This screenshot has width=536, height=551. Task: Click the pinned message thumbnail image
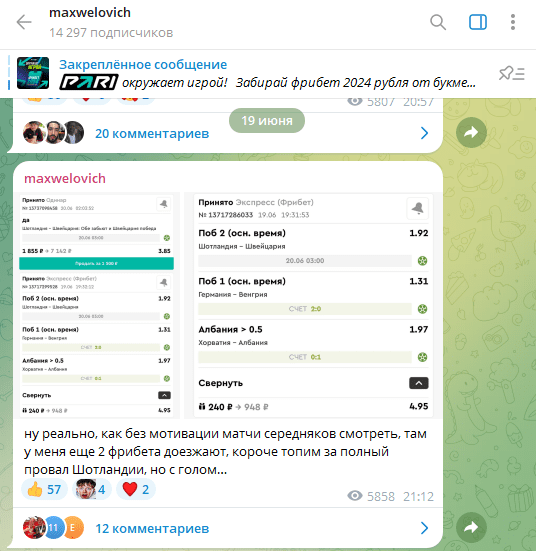tap(33, 73)
